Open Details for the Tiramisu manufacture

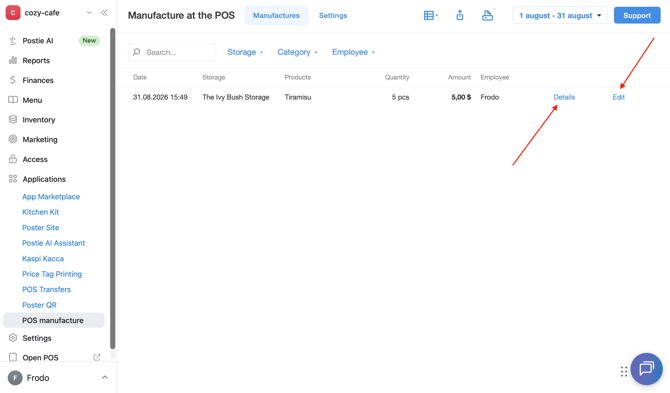[x=564, y=97]
